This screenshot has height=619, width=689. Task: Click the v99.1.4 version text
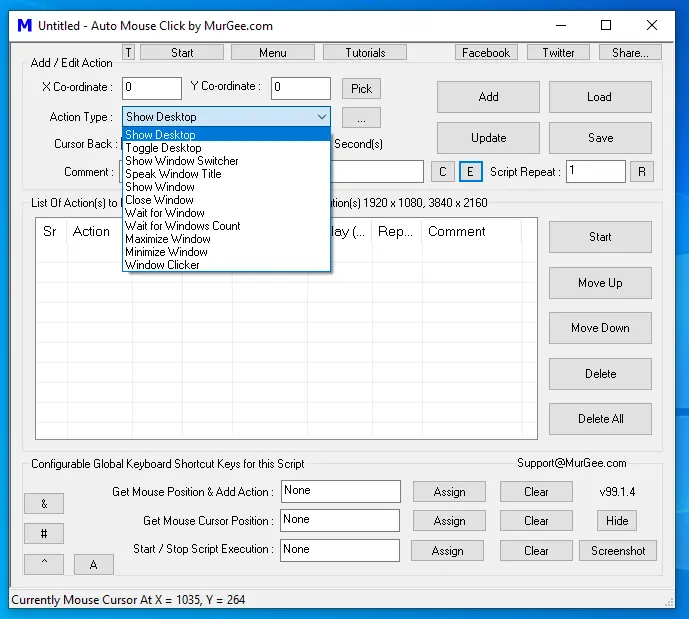(x=617, y=492)
